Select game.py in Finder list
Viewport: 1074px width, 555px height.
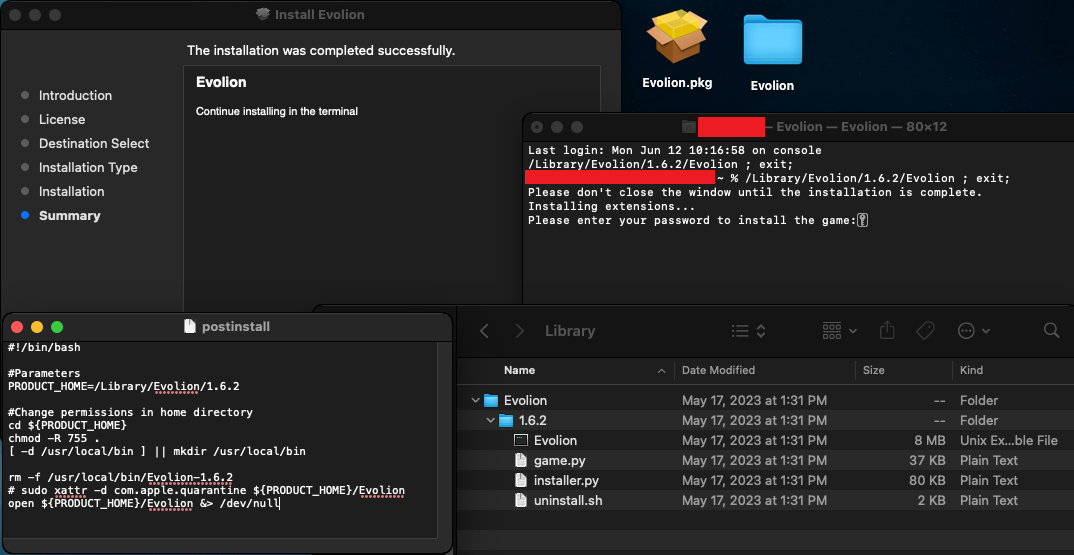pyautogui.click(x=765, y=460)
